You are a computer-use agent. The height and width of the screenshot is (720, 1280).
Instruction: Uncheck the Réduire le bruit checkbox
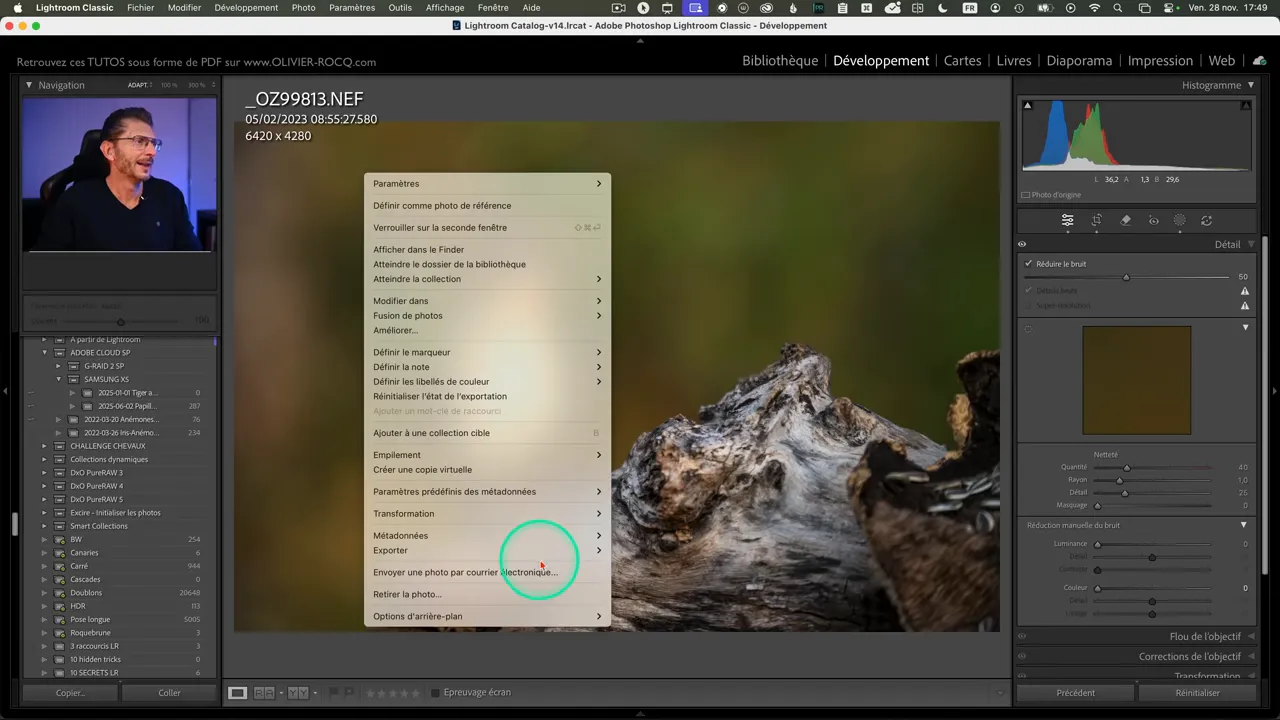1028,264
